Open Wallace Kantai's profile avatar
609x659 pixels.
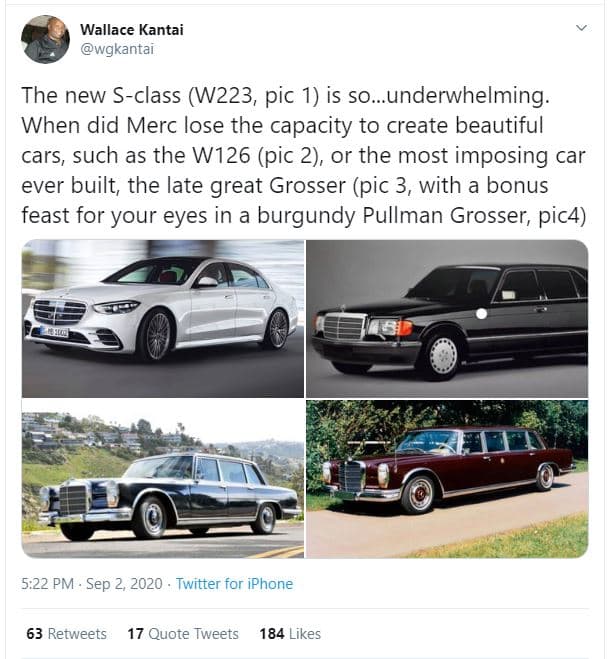pos(46,39)
